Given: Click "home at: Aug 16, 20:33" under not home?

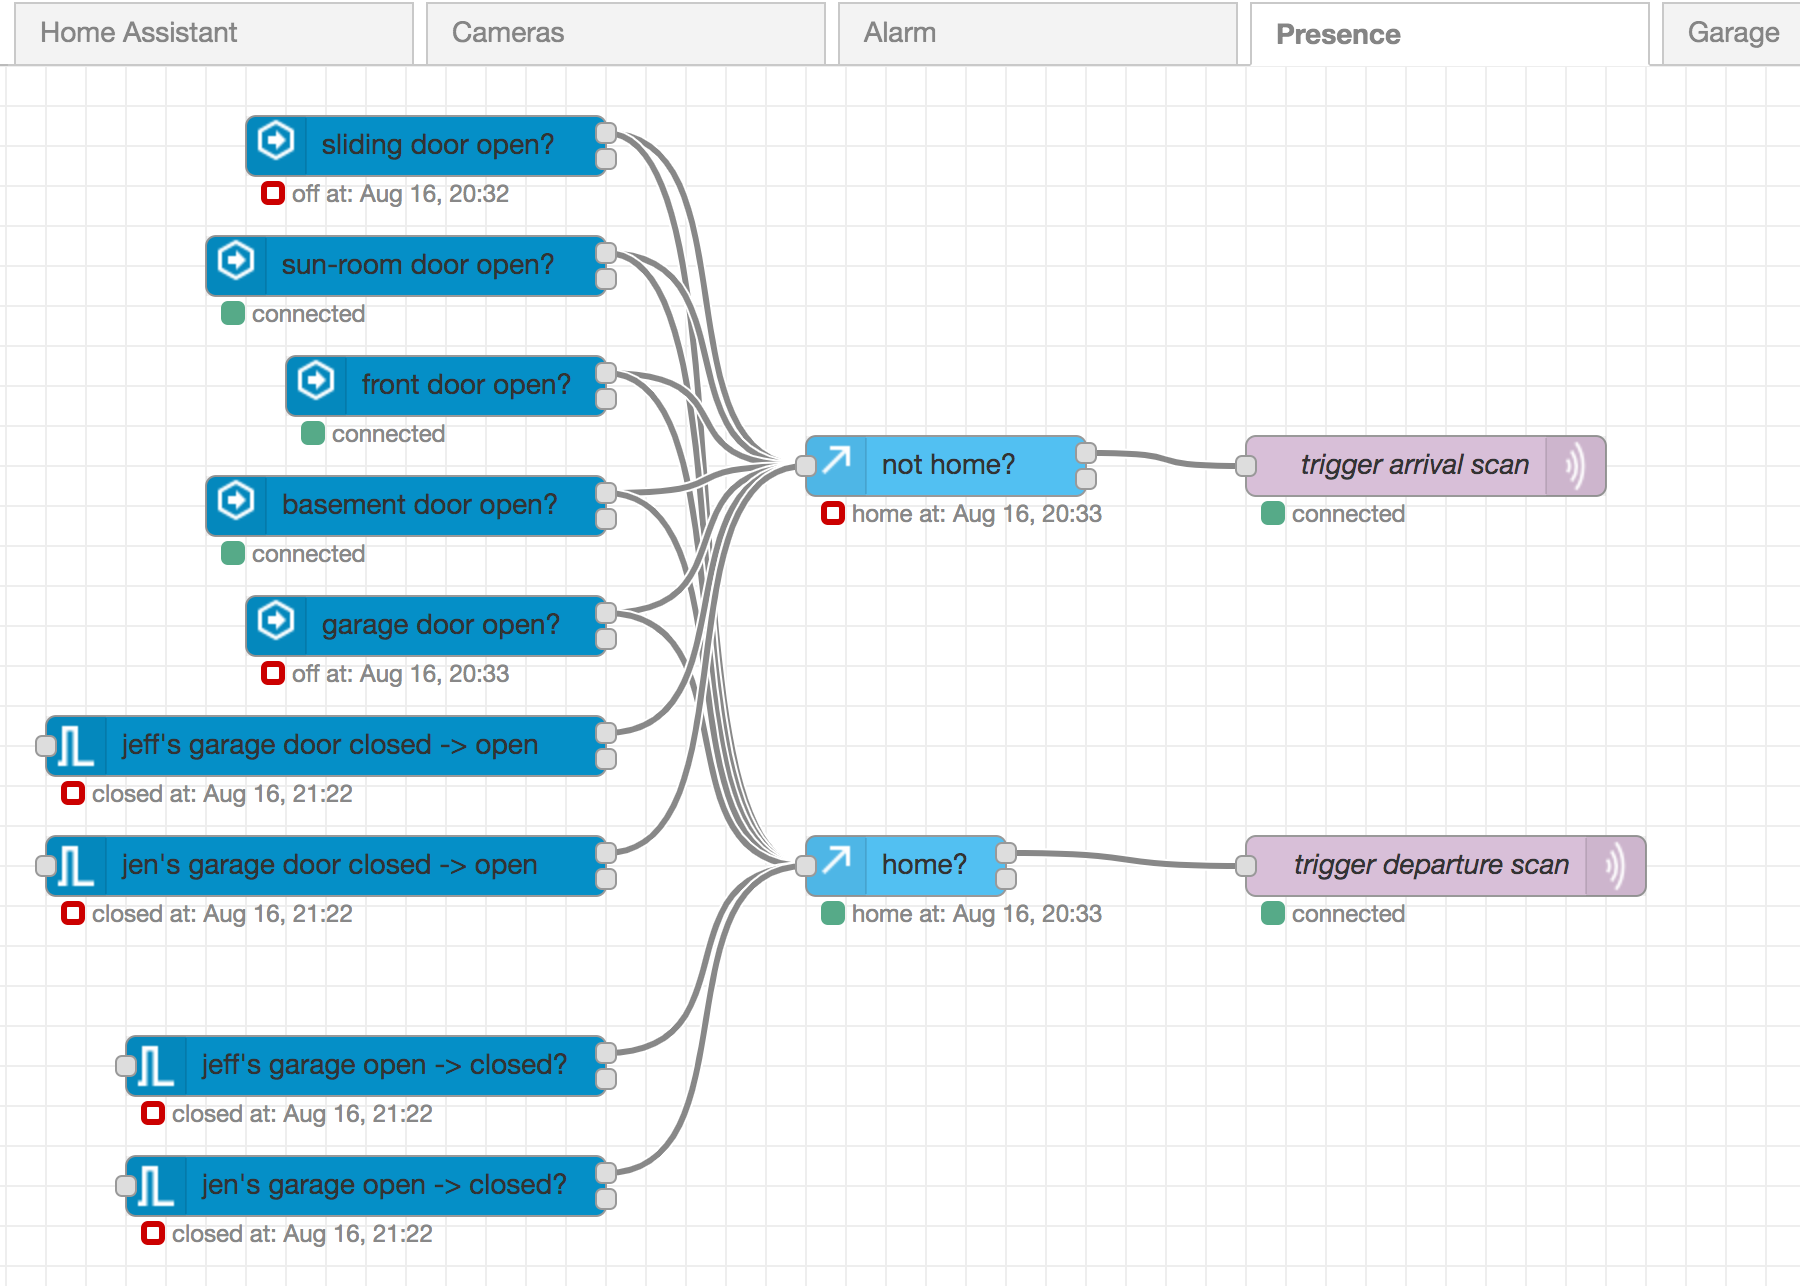Looking at the screenshot, I should coord(977,514).
